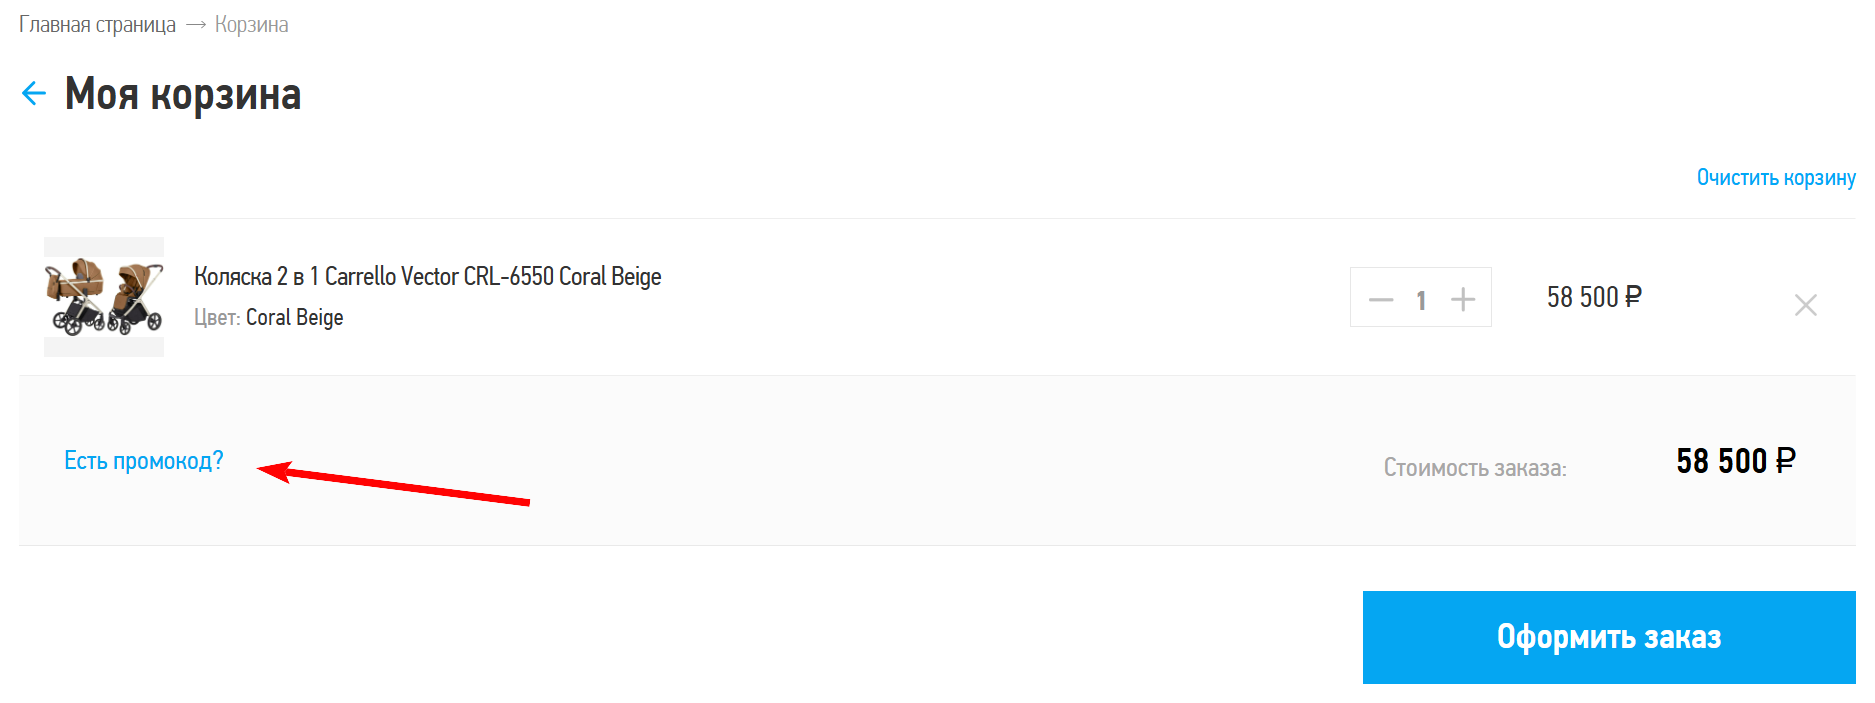The image size is (1875, 703).
Task: Increase stroller quantity with plus button
Action: [x=1463, y=299]
